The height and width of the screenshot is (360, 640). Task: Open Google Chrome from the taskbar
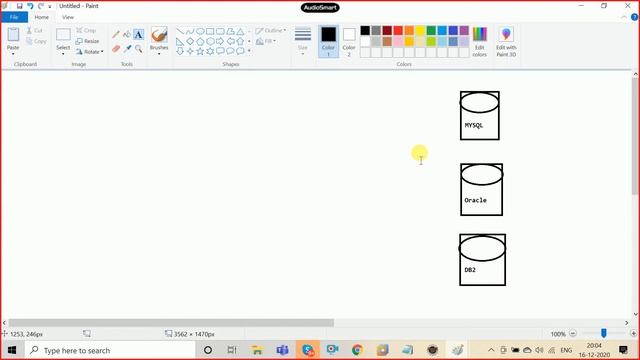[357, 350]
